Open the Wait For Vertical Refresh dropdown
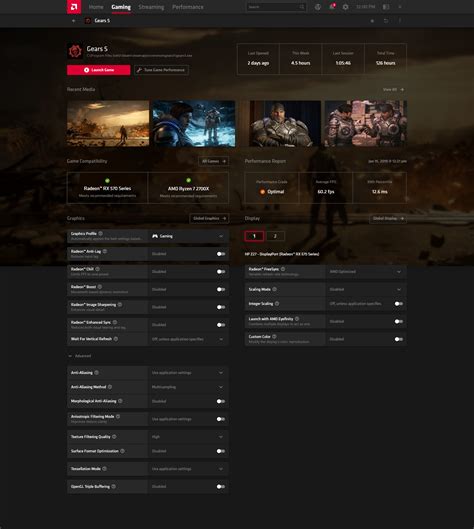The width and height of the screenshot is (474, 529). (x=188, y=339)
